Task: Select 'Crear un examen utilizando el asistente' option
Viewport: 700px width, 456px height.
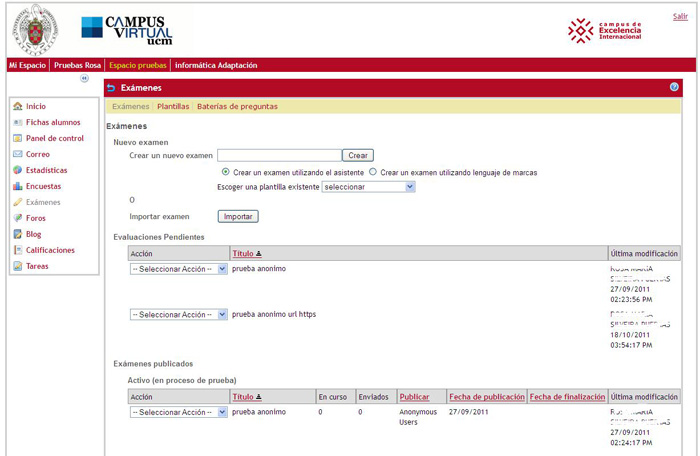Action: (x=225, y=172)
